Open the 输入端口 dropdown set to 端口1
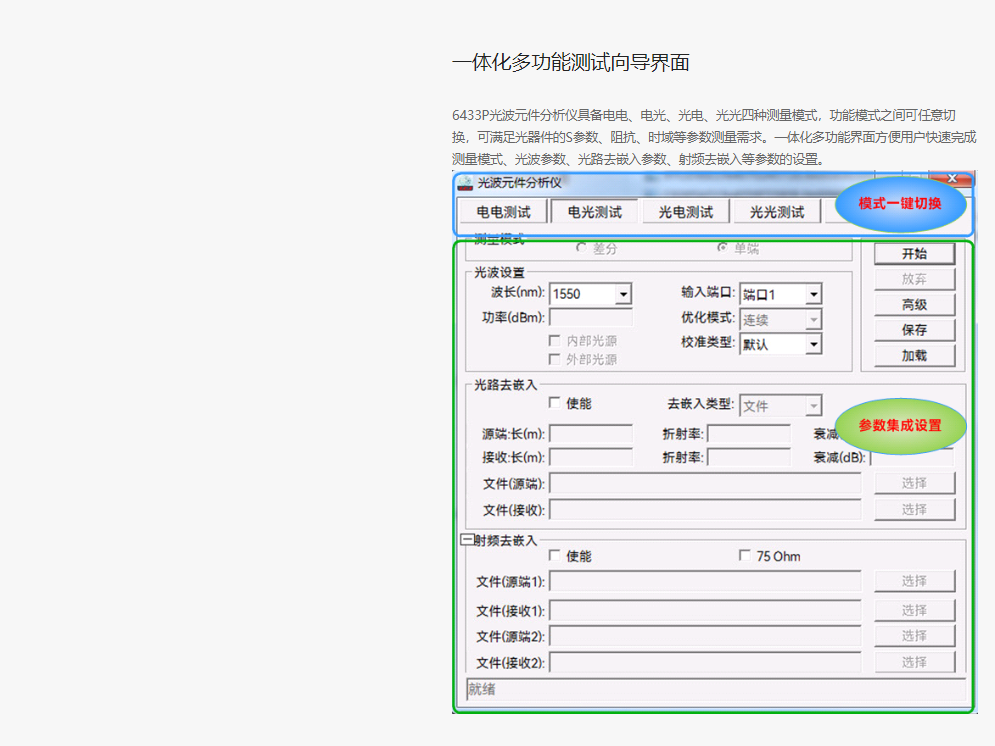Viewport: 995px width, 746px height. [x=813, y=294]
